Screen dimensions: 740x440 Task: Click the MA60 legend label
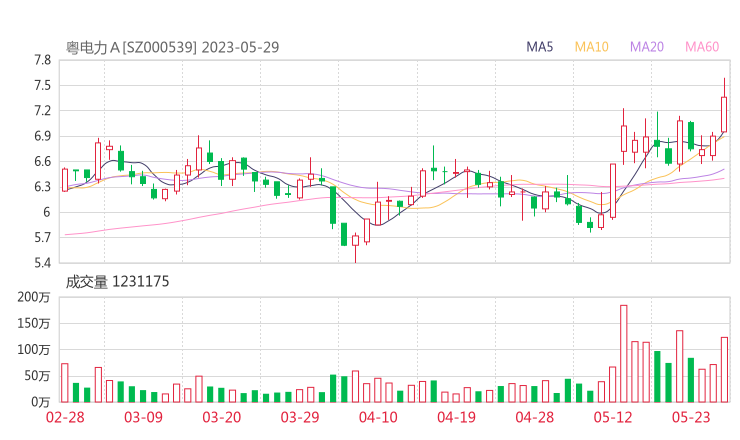(x=702, y=47)
